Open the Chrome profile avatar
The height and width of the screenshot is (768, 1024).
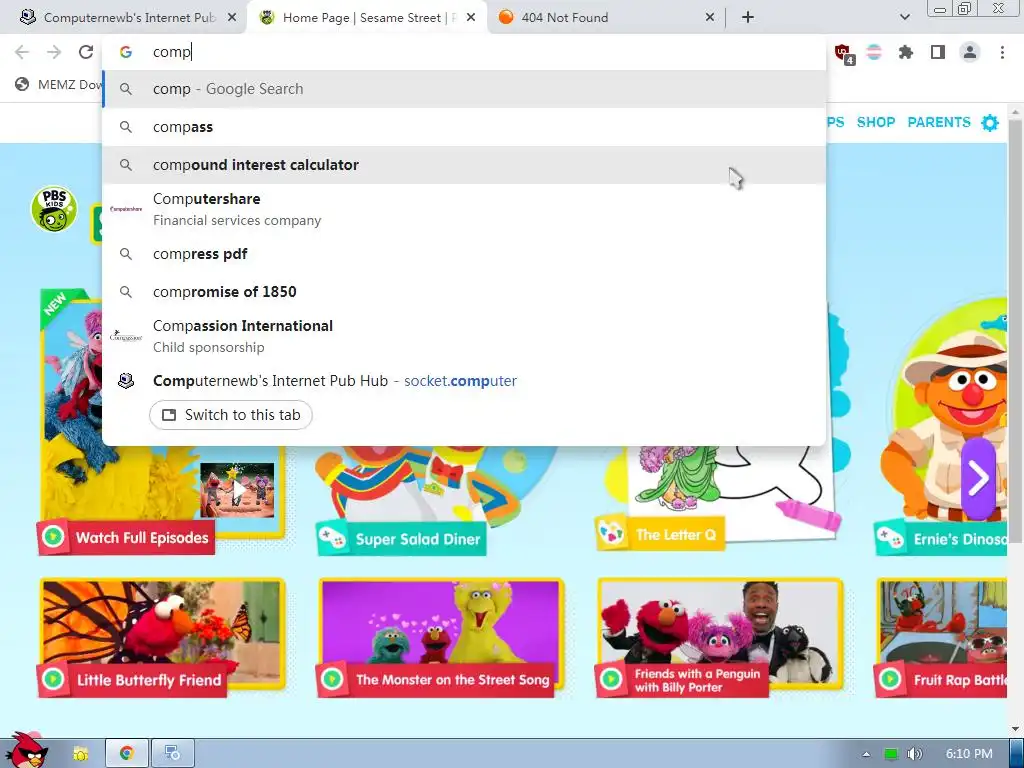[970, 52]
